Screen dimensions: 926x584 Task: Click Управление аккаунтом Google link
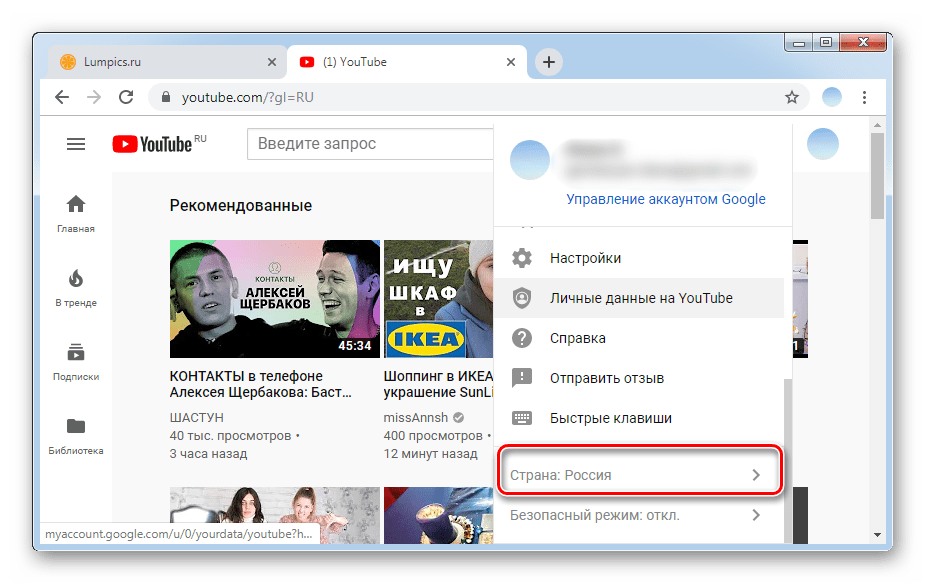click(x=665, y=199)
